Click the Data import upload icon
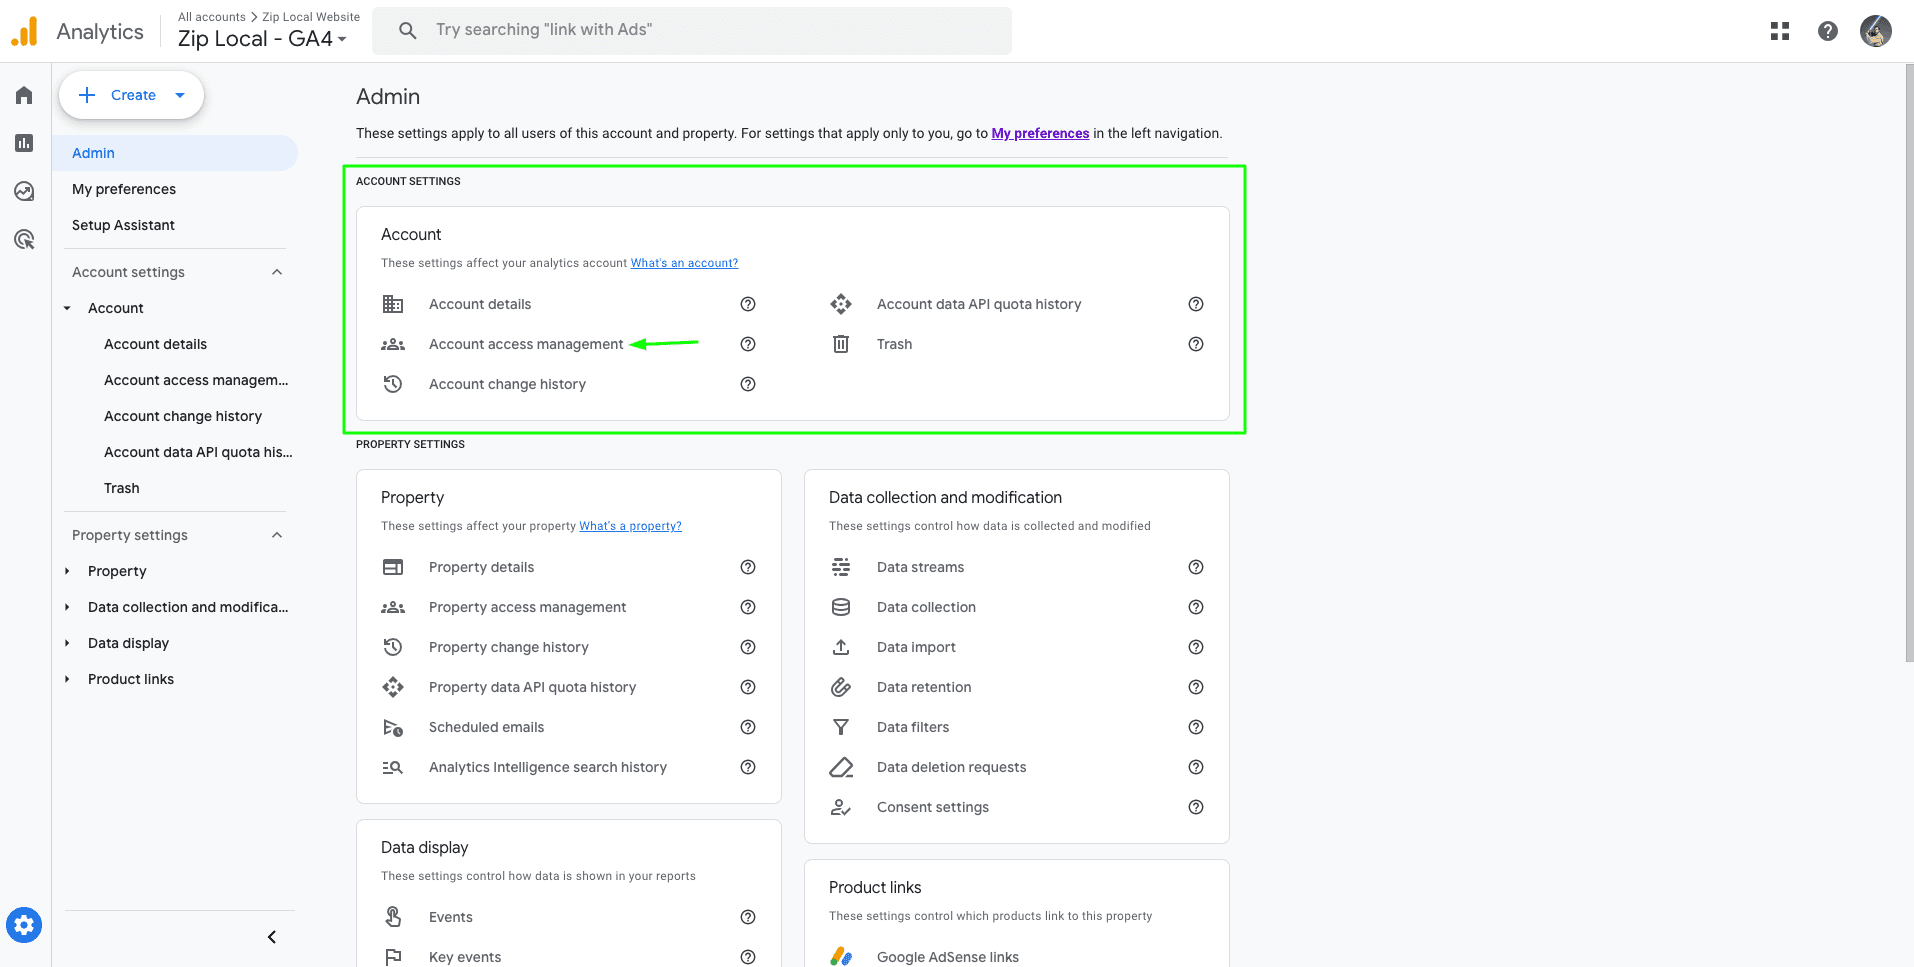Screen dimensions: 1914x967 point(841,647)
